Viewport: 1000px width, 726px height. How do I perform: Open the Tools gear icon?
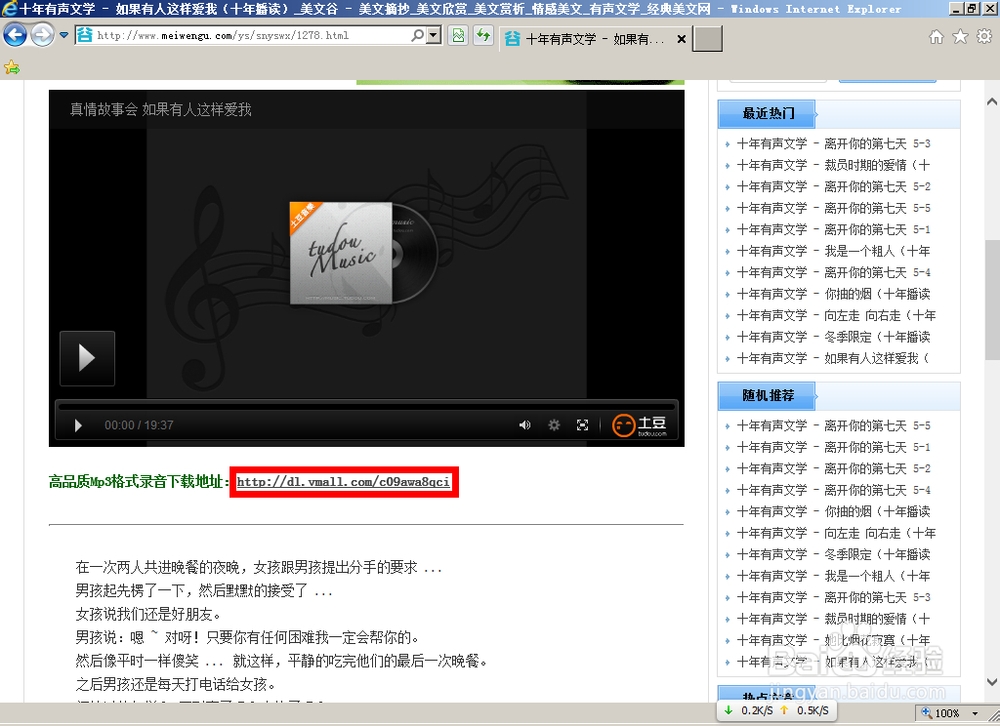pos(982,37)
